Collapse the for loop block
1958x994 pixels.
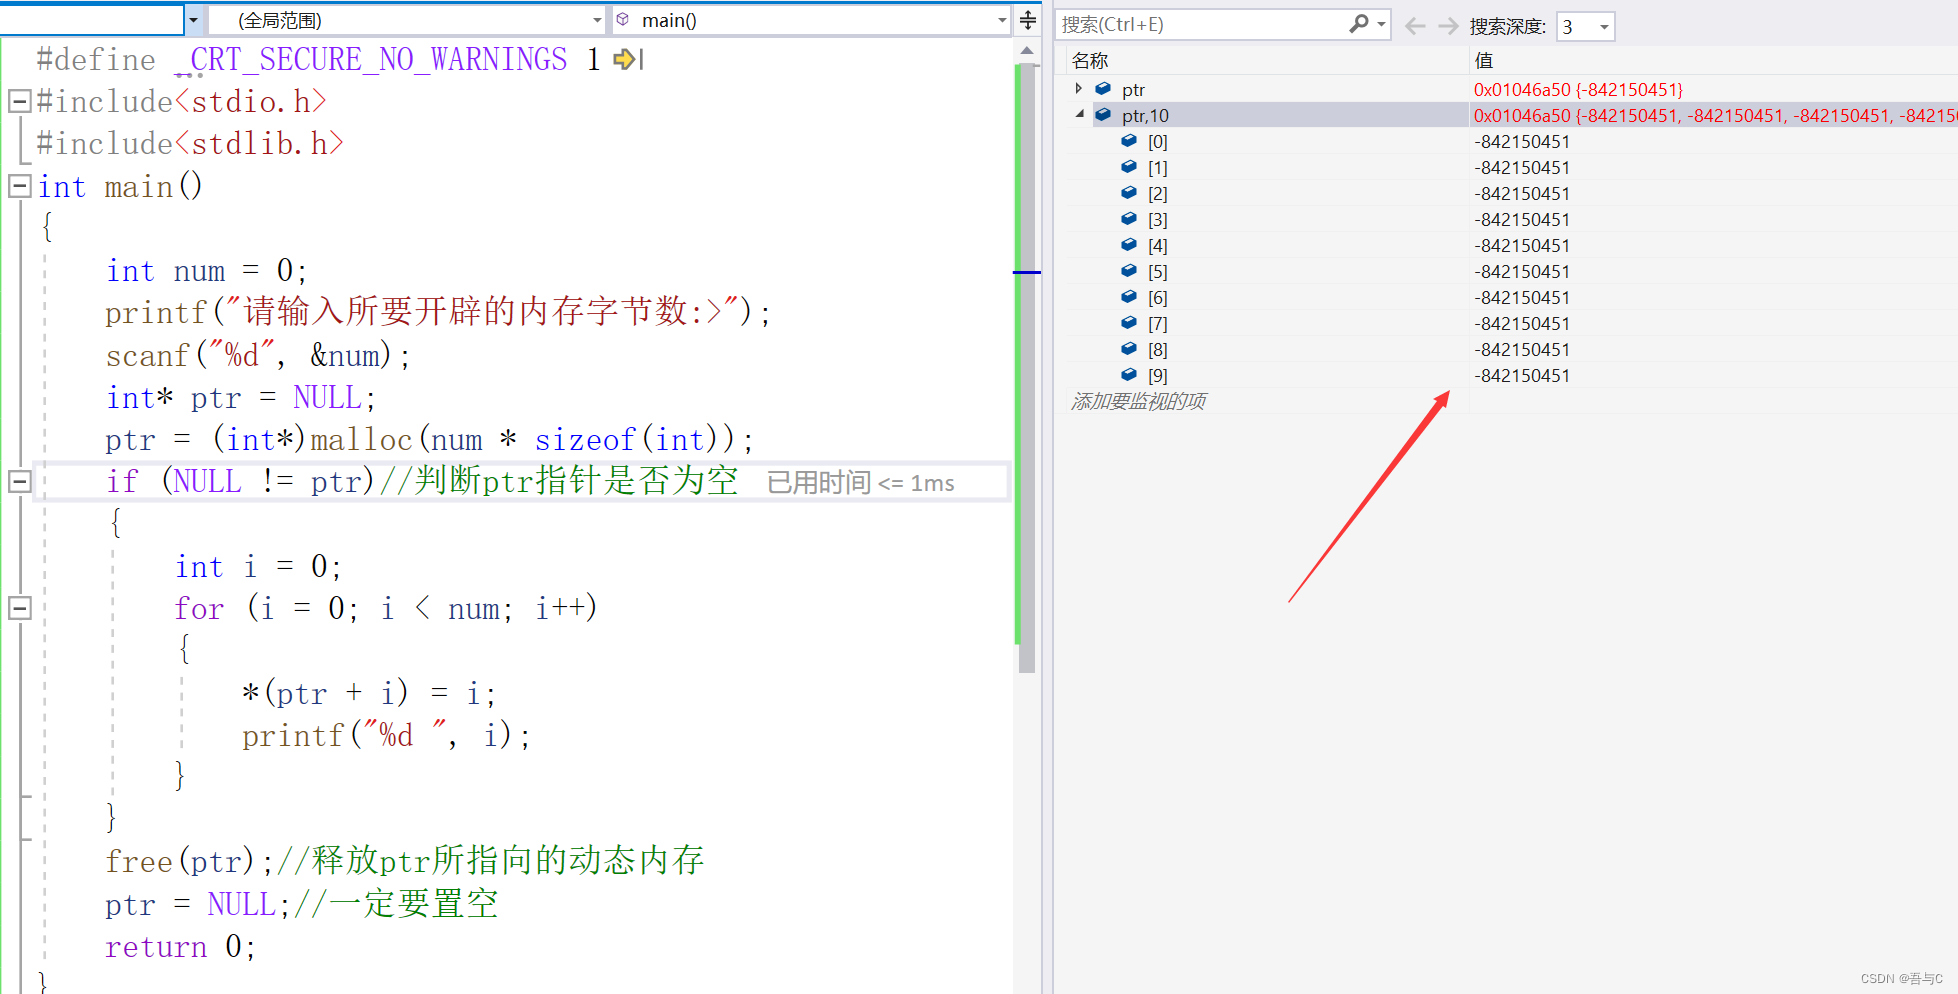[x=19, y=608]
